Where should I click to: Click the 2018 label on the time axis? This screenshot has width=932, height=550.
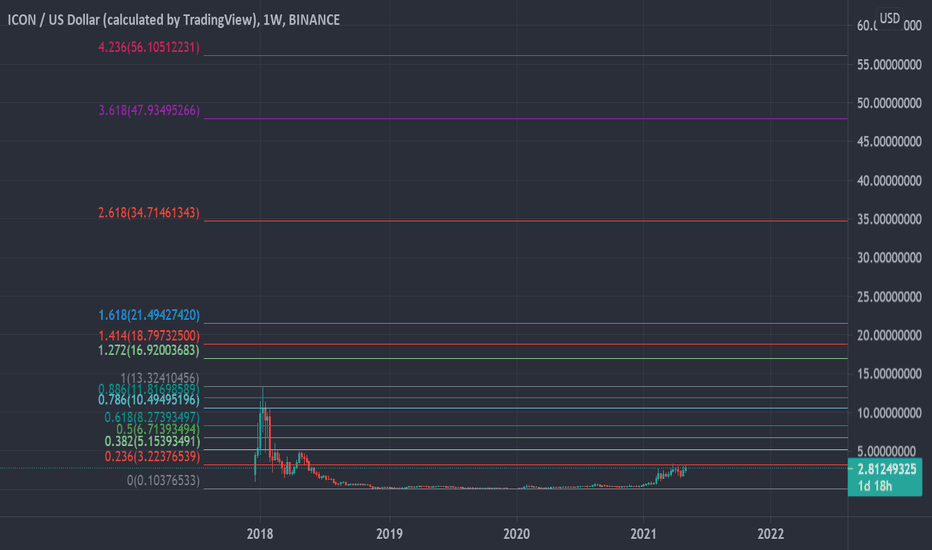click(260, 534)
